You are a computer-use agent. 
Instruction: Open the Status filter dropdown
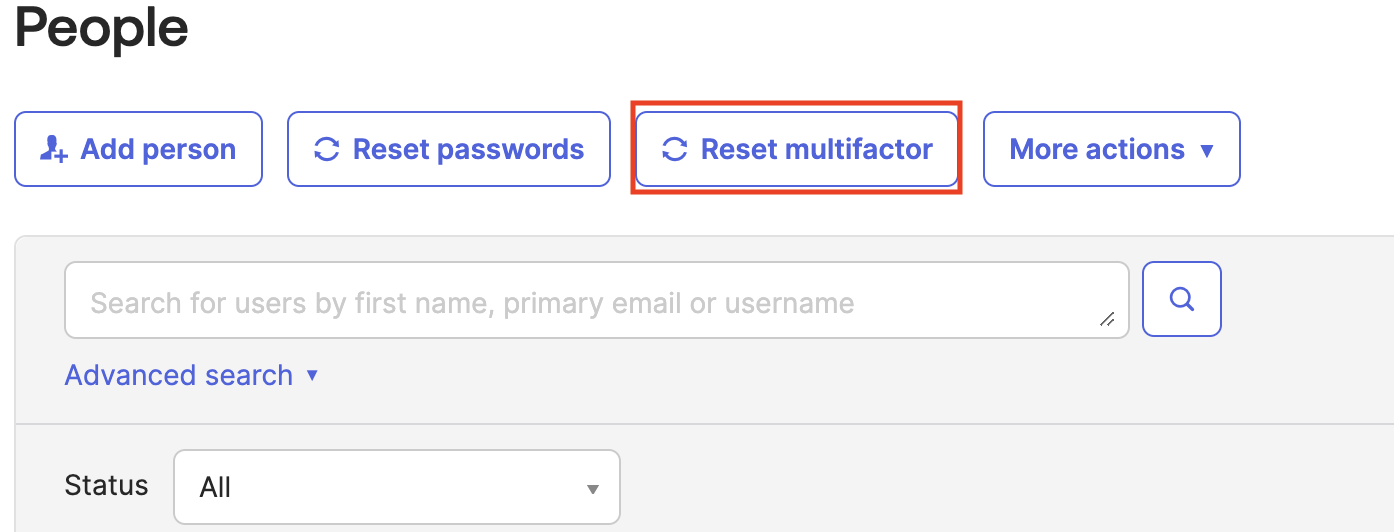(x=396, y=487)
